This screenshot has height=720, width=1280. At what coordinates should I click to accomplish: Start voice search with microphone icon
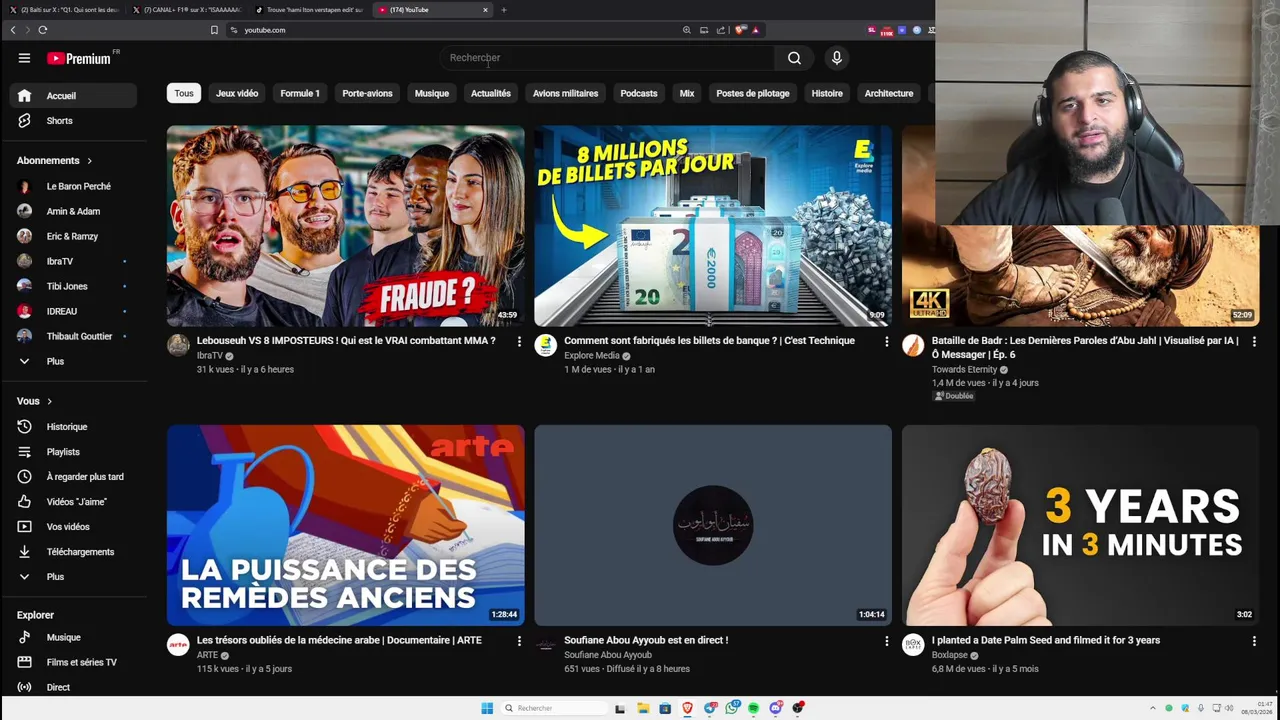coord(837,58)
